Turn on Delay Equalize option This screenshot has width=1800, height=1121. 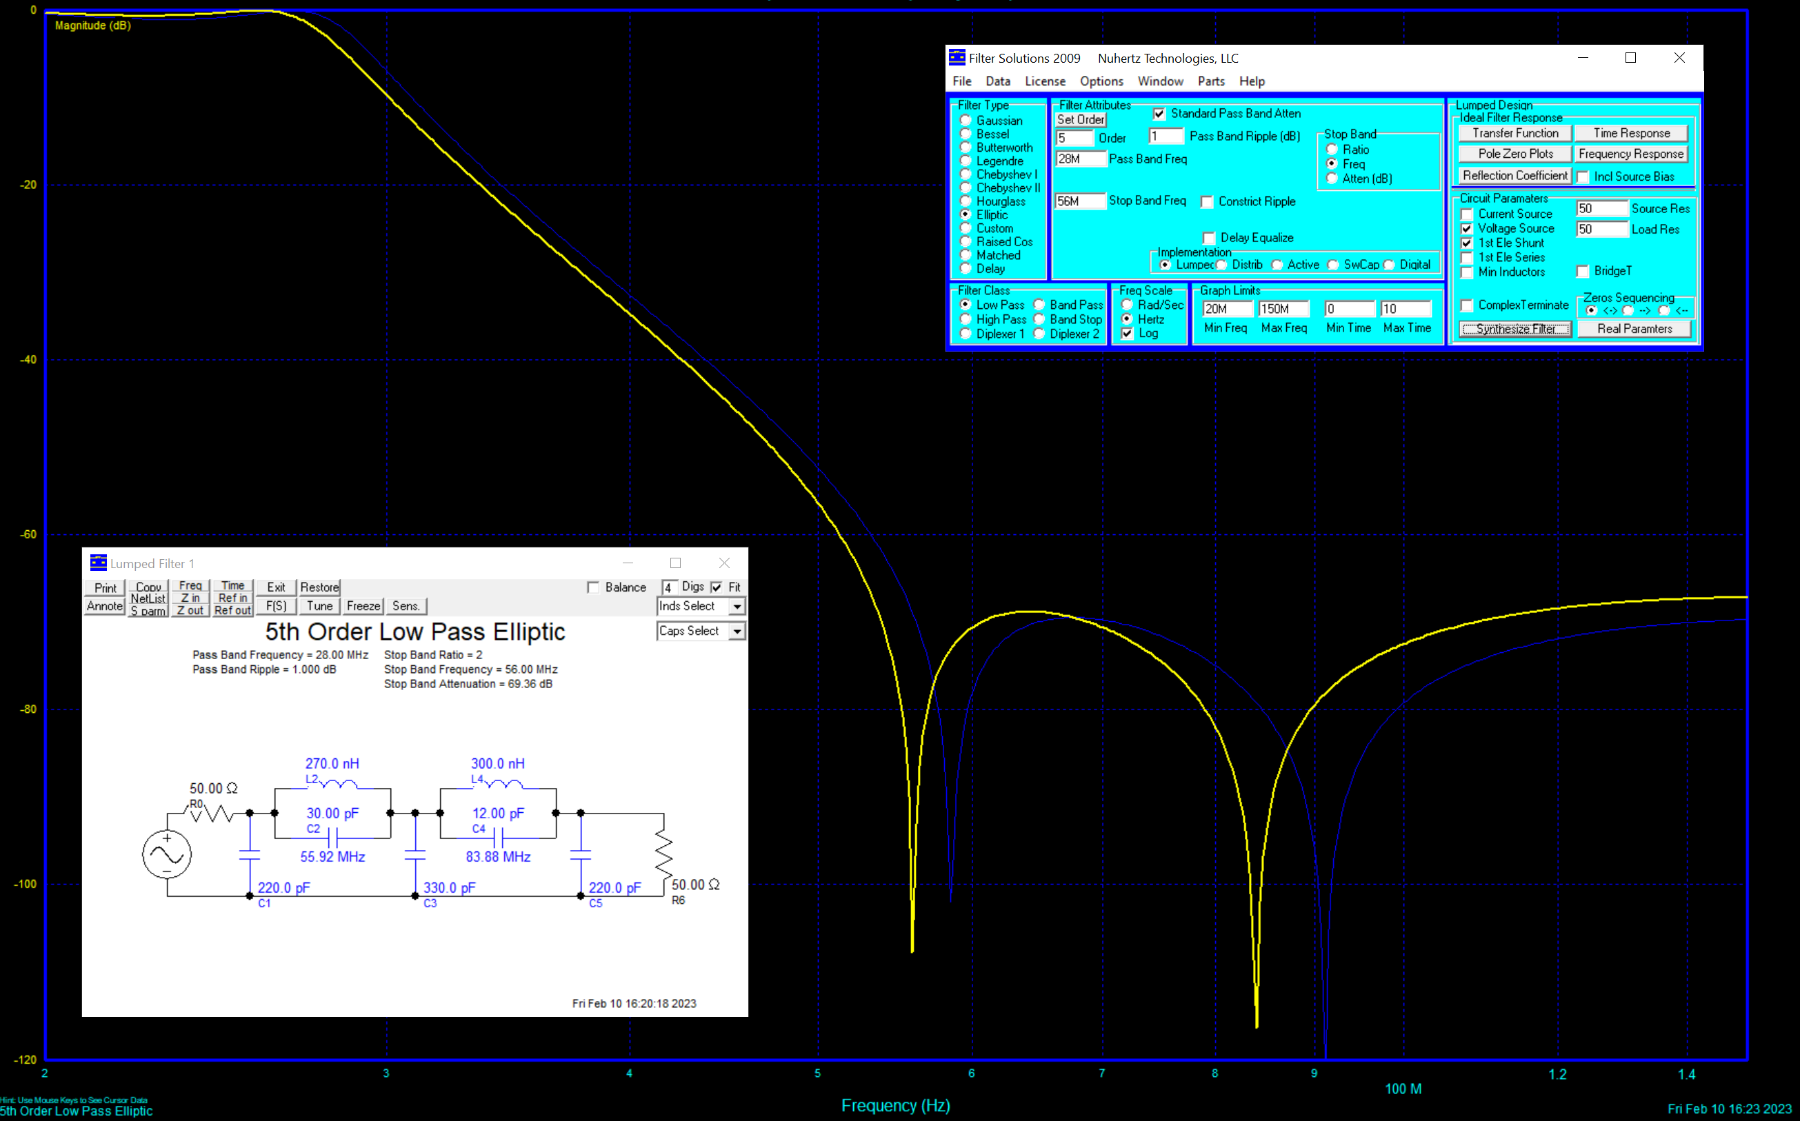coord(1209,238)
